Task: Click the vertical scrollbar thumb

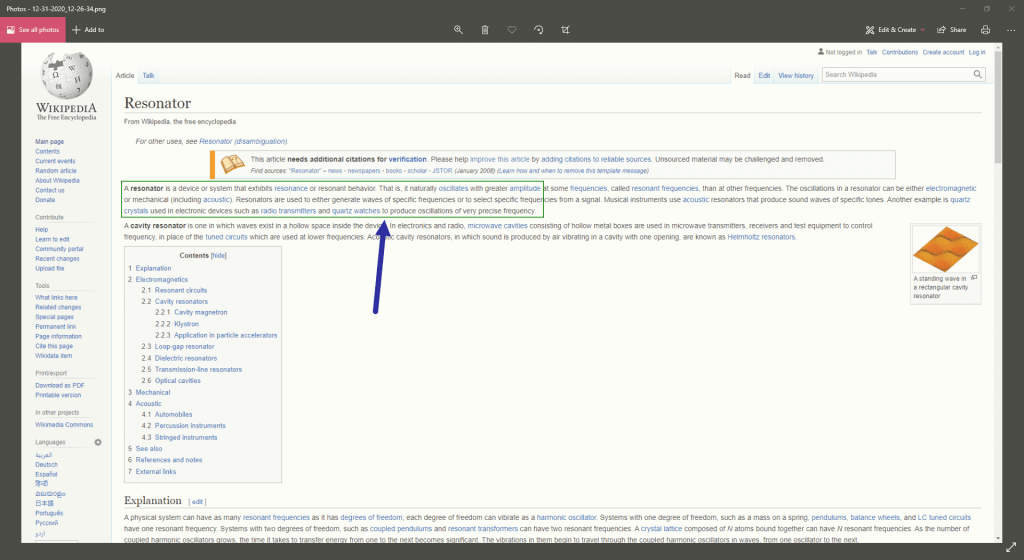Action: (997, 108)
